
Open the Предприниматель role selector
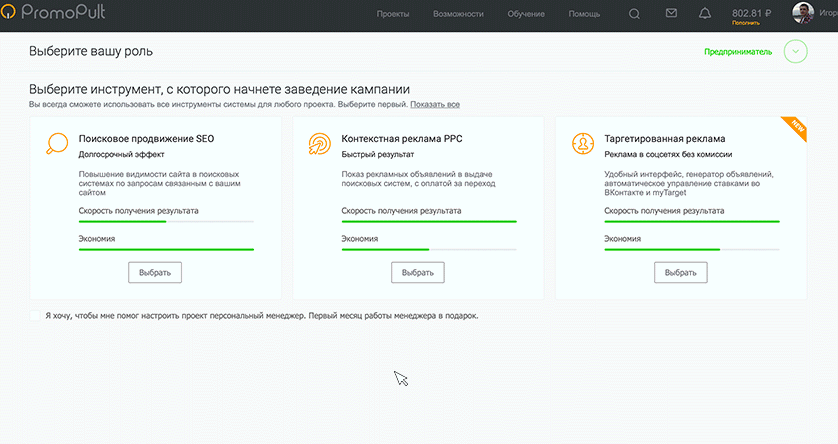pos(737,52)
